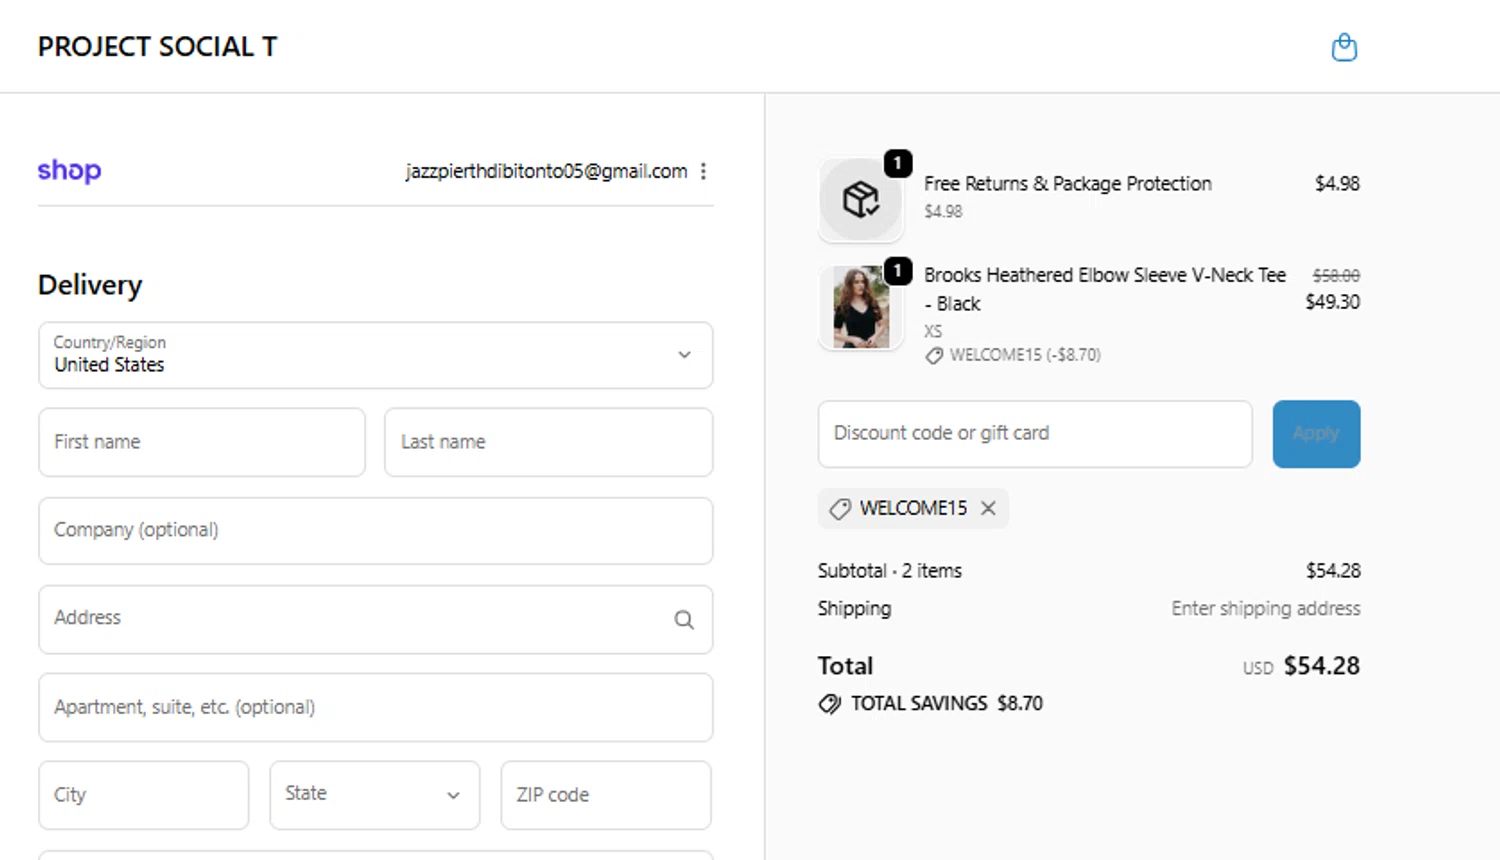Expand the Country/Region dropdown
1500x860 pixels.
pyautogui.click(x=376, y=355)
